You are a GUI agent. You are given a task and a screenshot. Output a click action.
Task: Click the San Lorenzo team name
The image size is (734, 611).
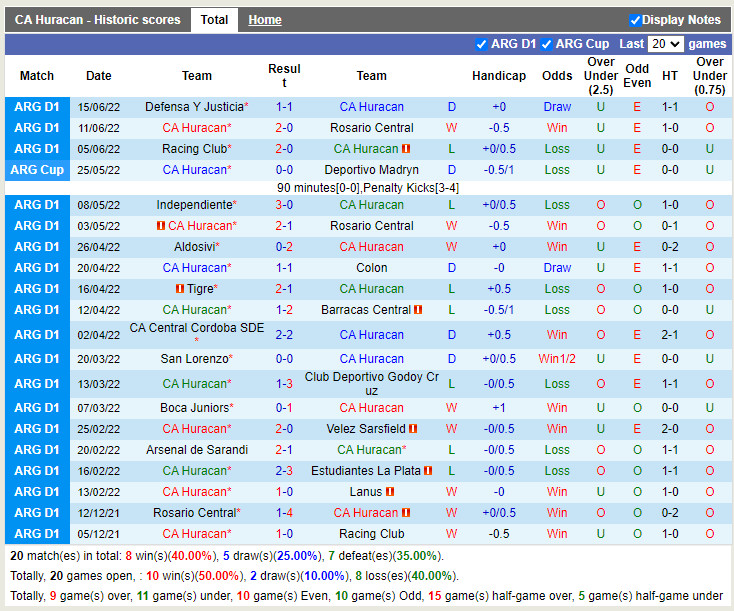(194, 359)
